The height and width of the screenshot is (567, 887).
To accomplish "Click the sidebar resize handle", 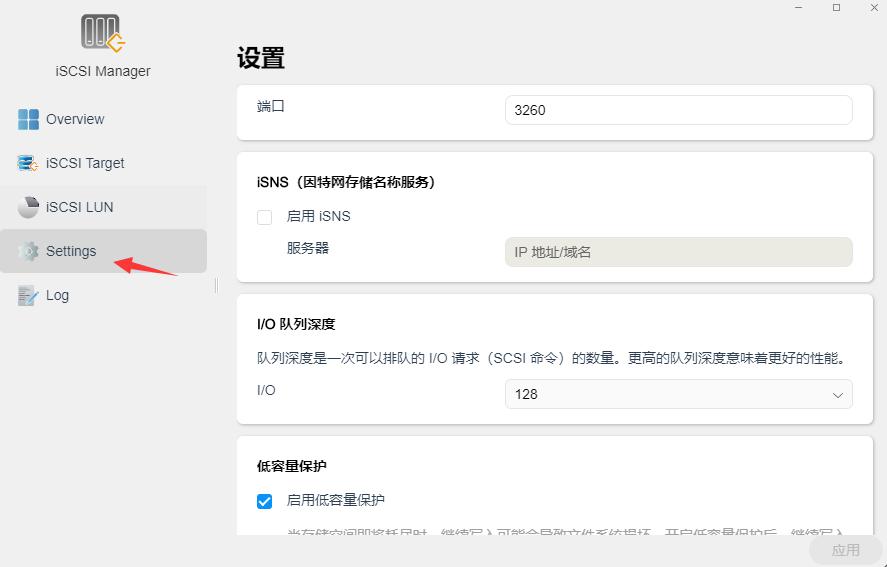I will 216,285.
